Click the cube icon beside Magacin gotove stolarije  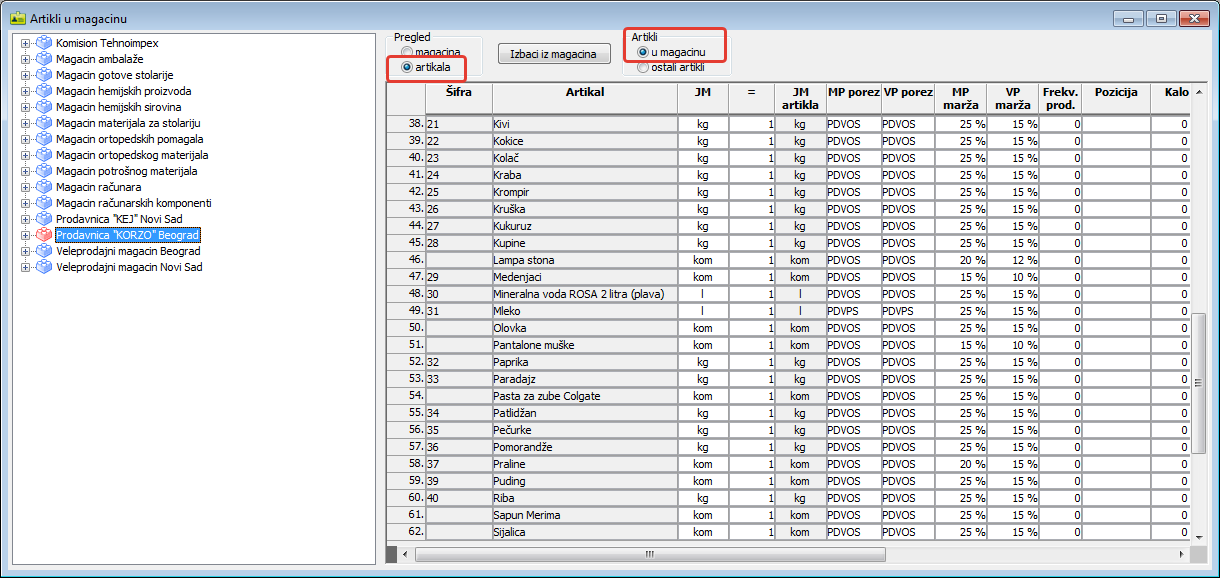point(43,75)
